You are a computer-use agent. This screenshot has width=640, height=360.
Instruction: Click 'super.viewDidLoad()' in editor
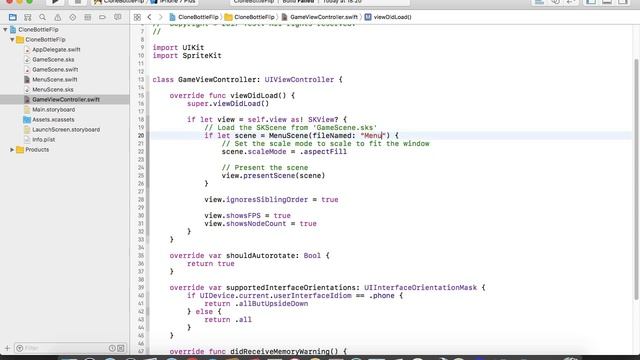coord(228,104)
